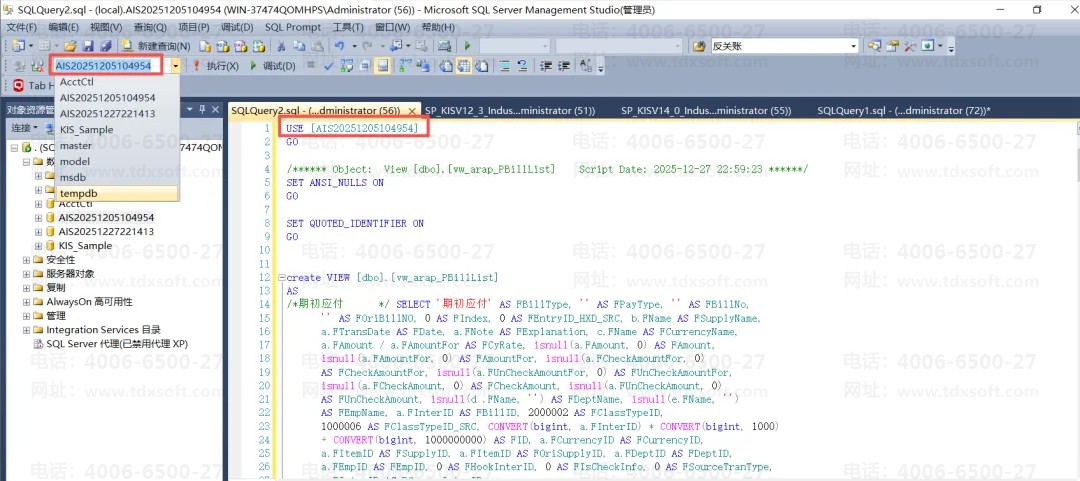Click the Database Engine Query icon

205,45
